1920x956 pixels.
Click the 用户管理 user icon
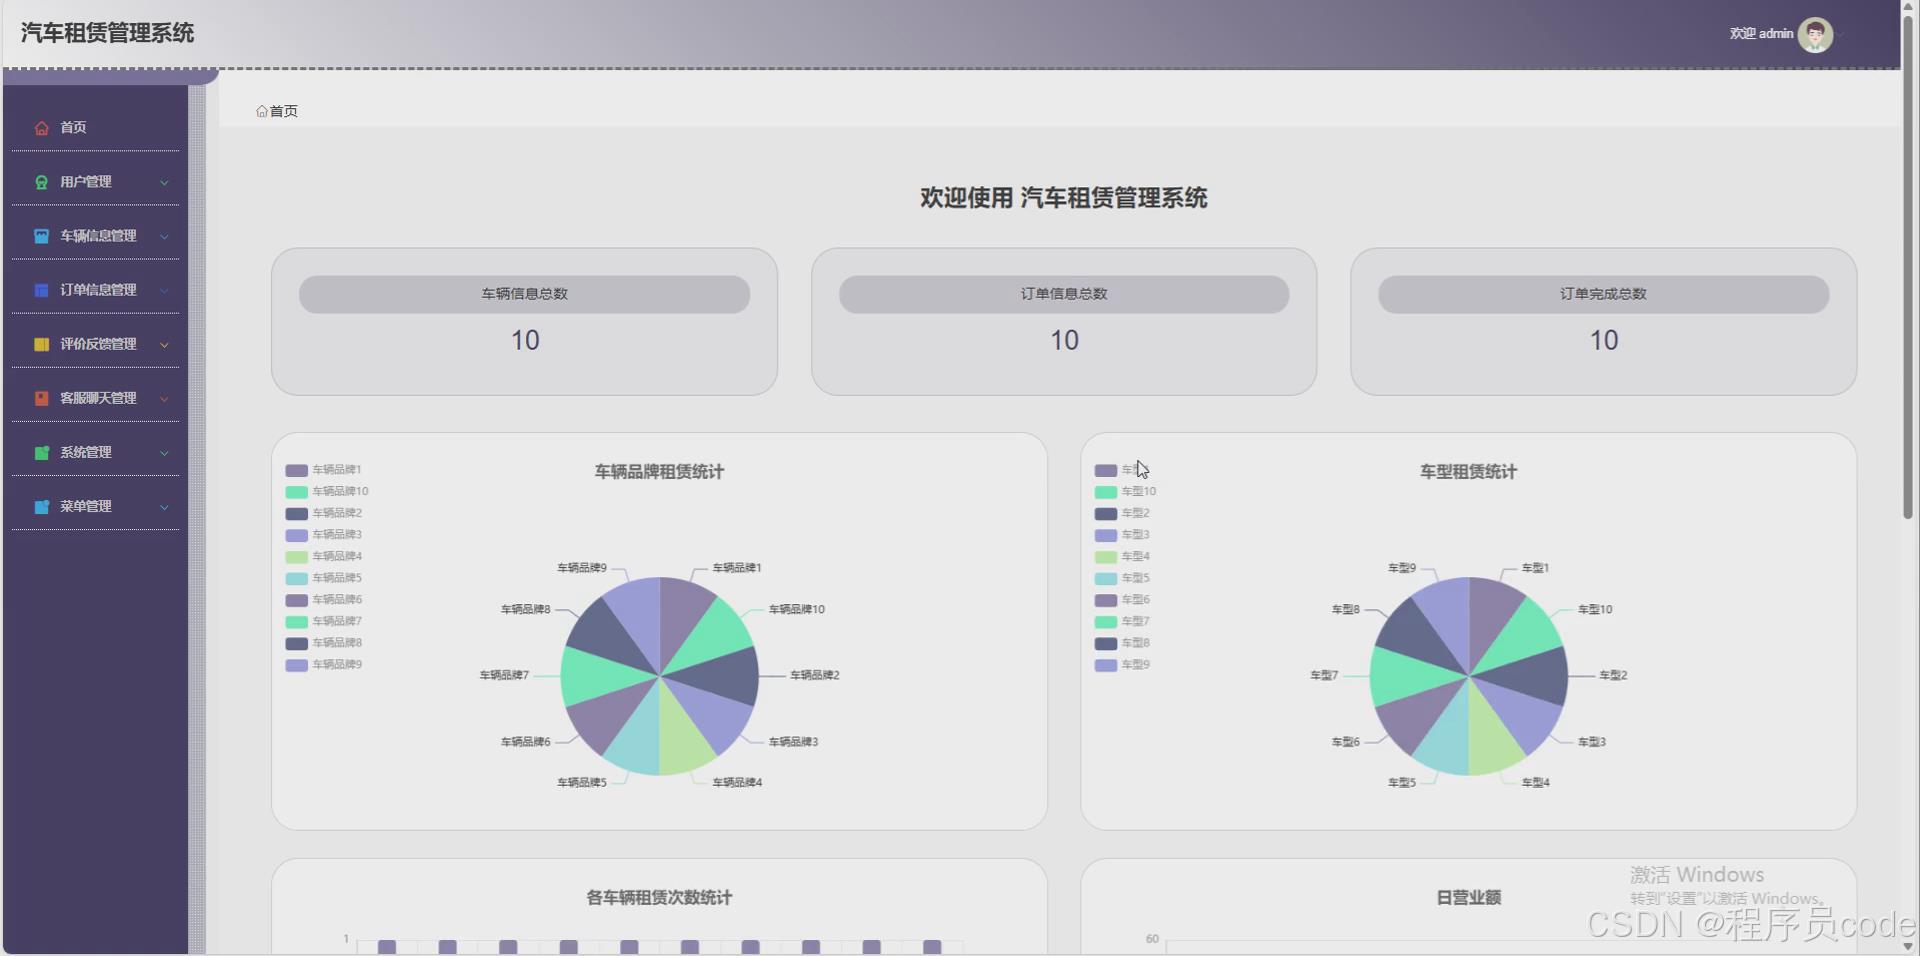[41, 182]
